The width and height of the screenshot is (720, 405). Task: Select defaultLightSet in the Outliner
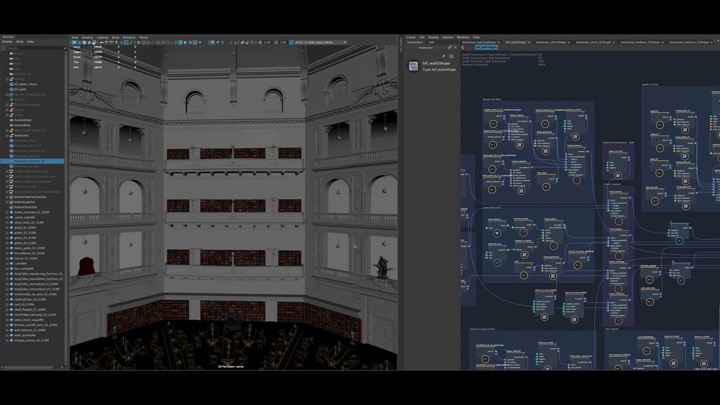pyautogui.click(x=25, y=202)
